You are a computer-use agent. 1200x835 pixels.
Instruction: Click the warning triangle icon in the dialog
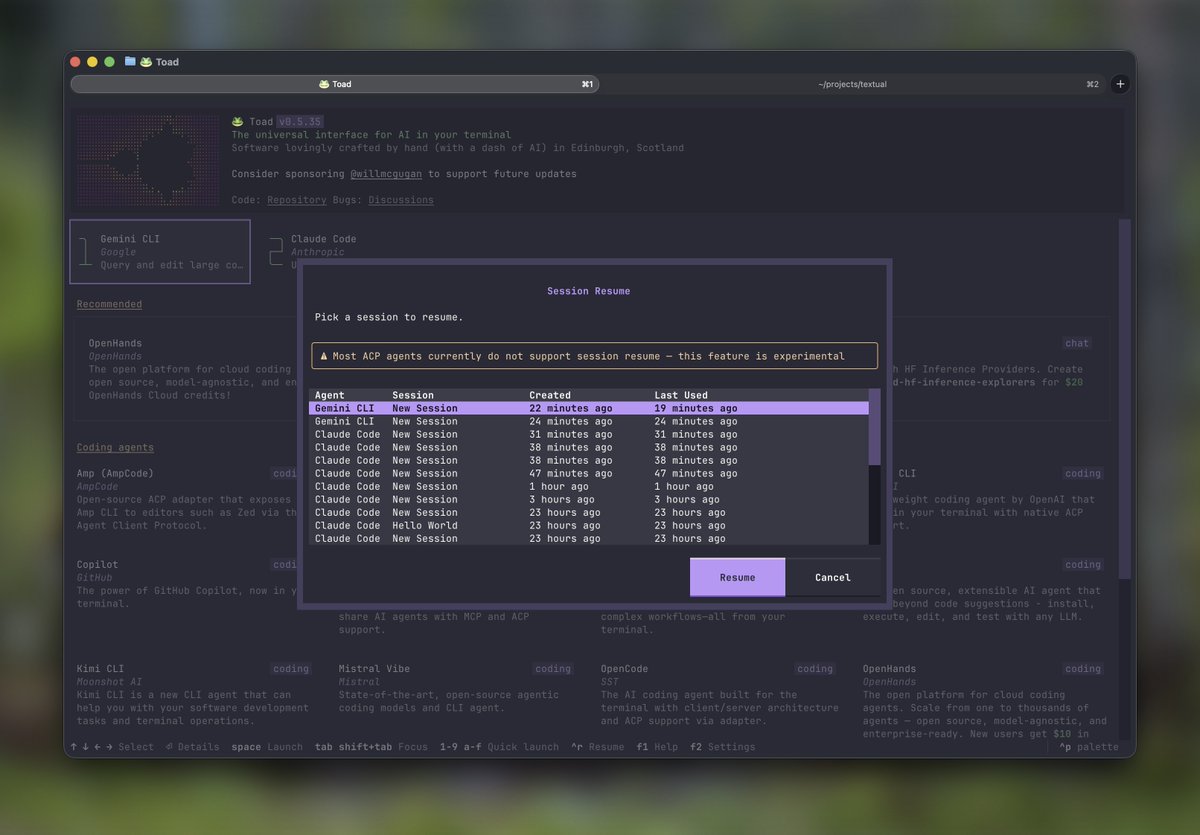tap(323, 356)
